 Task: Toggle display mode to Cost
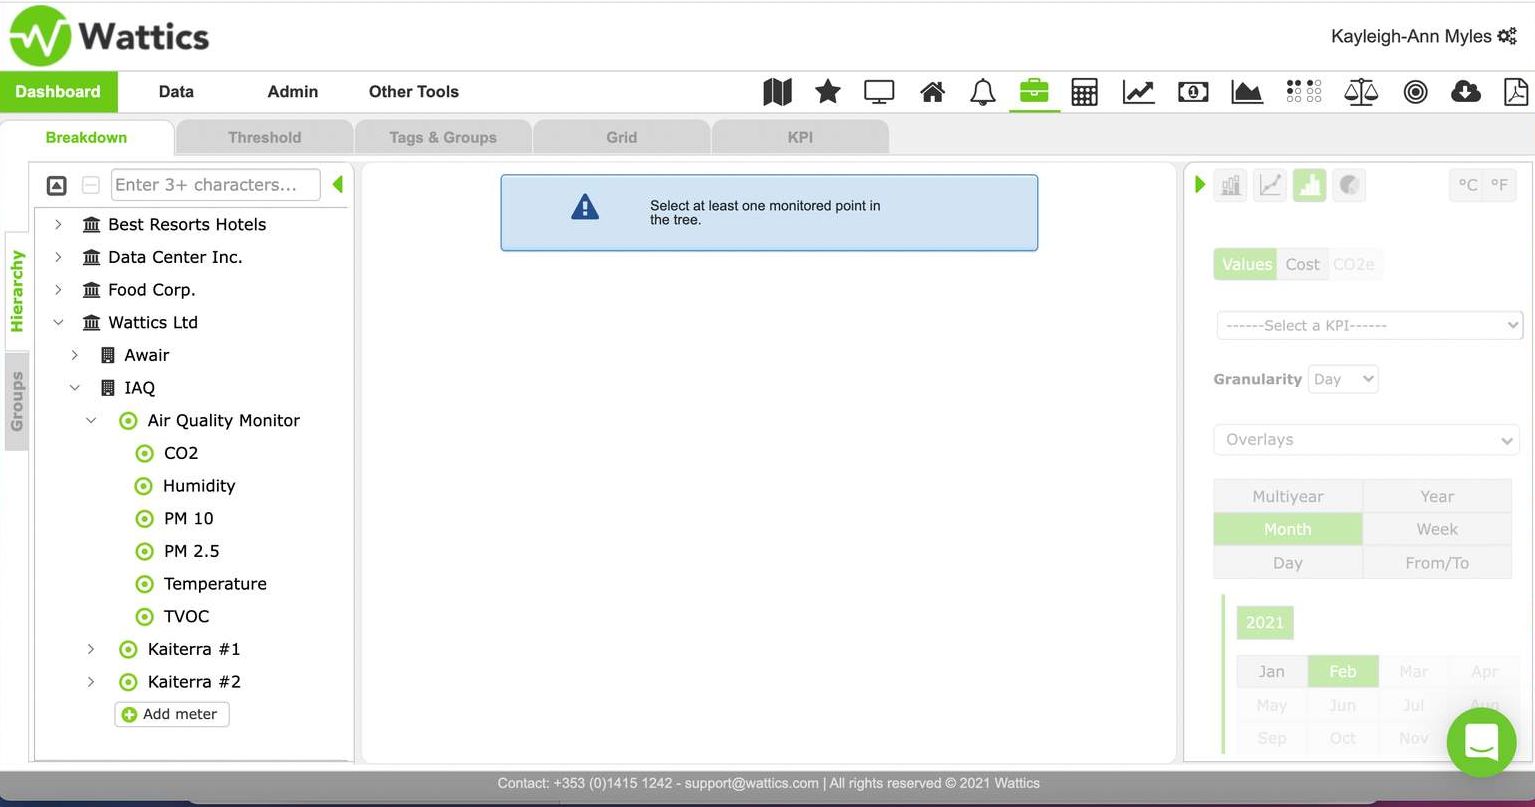1302,264
